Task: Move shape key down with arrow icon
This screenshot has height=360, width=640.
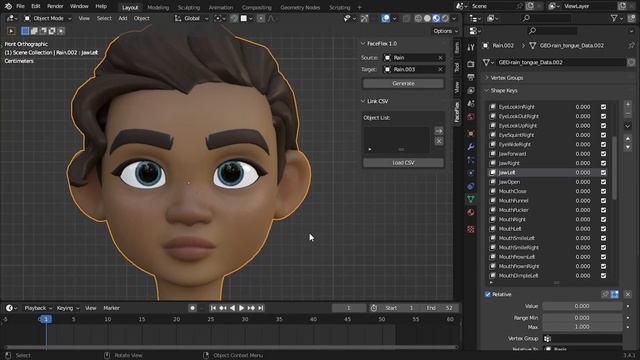Action: tap(628, 147)
